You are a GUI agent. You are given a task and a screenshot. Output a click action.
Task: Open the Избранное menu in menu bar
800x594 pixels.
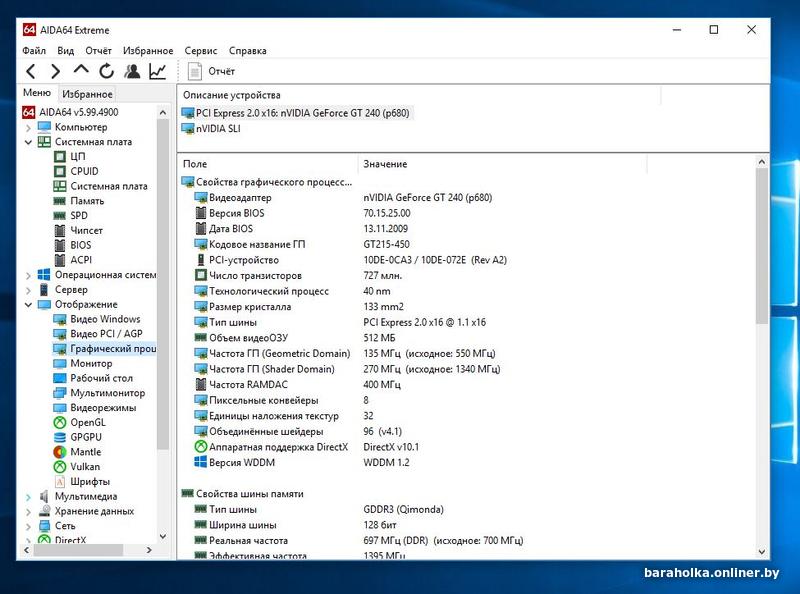click(148, 51)
